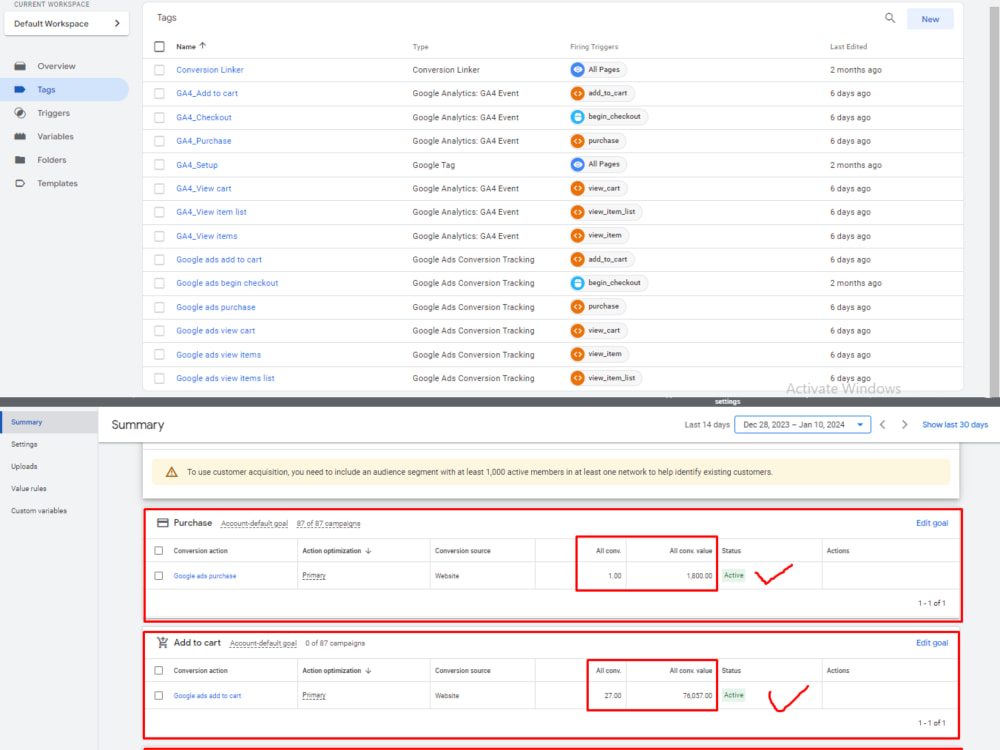Click purchase trigger icon for GA4_Purchase
The height and width of the screenshot is (750, 1000).
point(577,141)
